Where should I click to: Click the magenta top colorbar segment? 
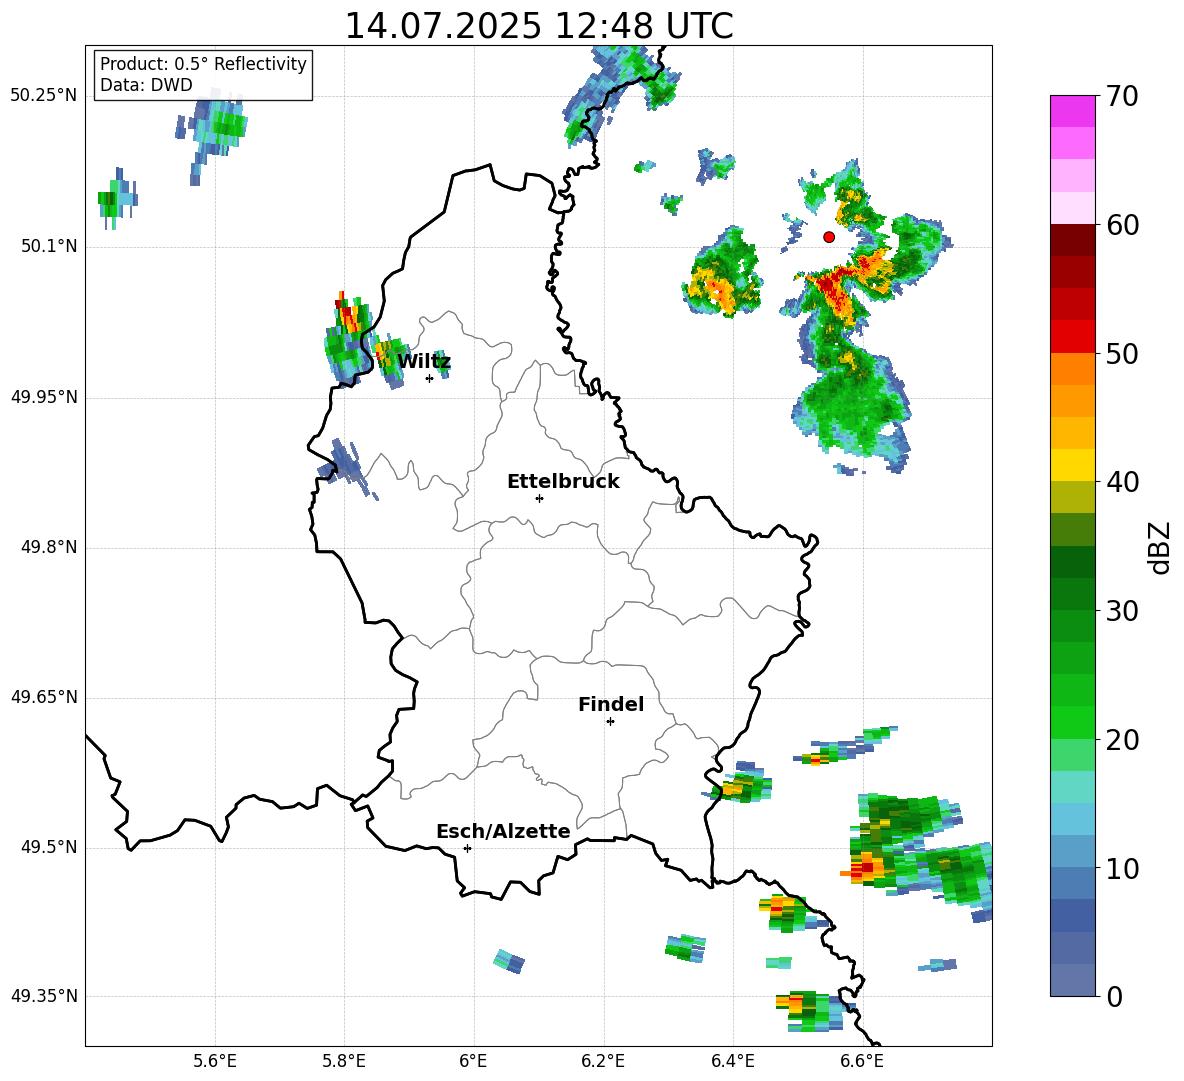pyautogui.click(x=1072, y=111)
